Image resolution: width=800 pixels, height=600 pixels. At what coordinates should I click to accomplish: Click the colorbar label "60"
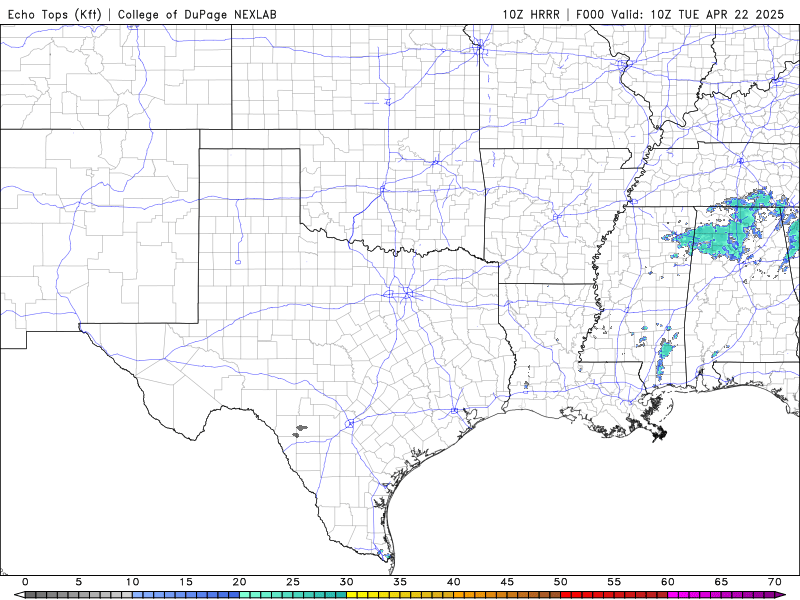coord(668,582)
